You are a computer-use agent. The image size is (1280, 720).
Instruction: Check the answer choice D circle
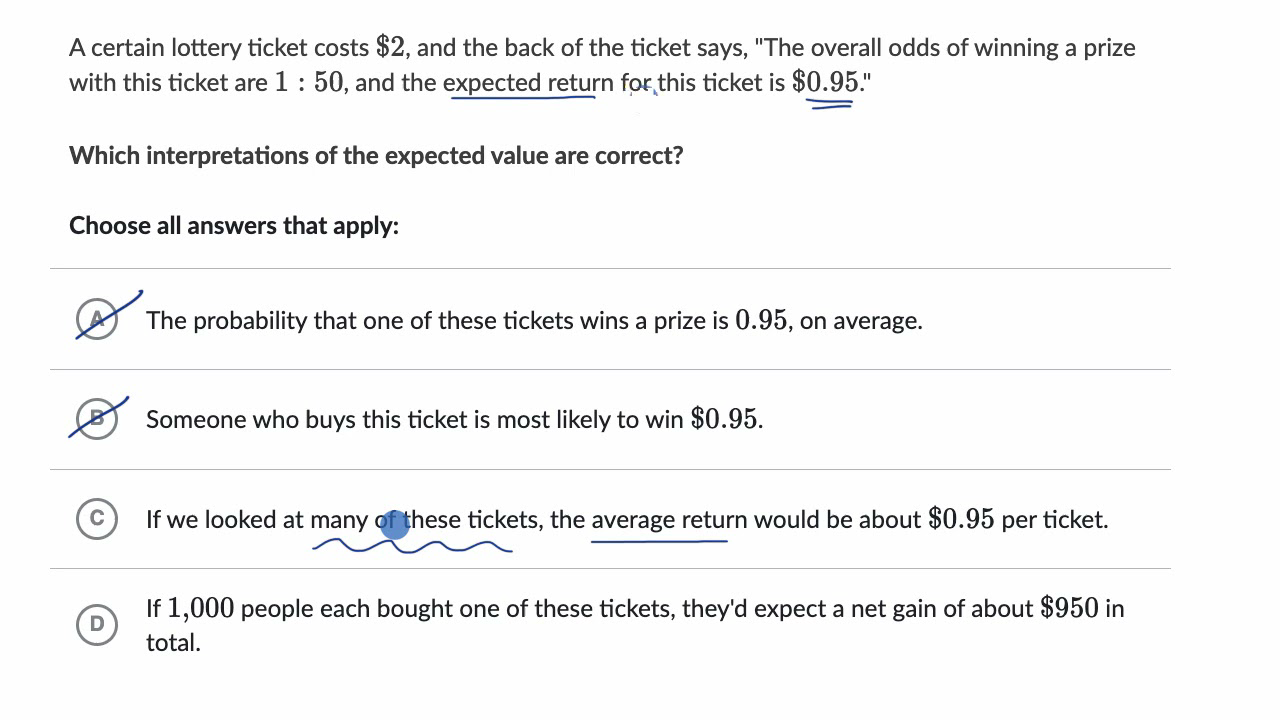97,625
